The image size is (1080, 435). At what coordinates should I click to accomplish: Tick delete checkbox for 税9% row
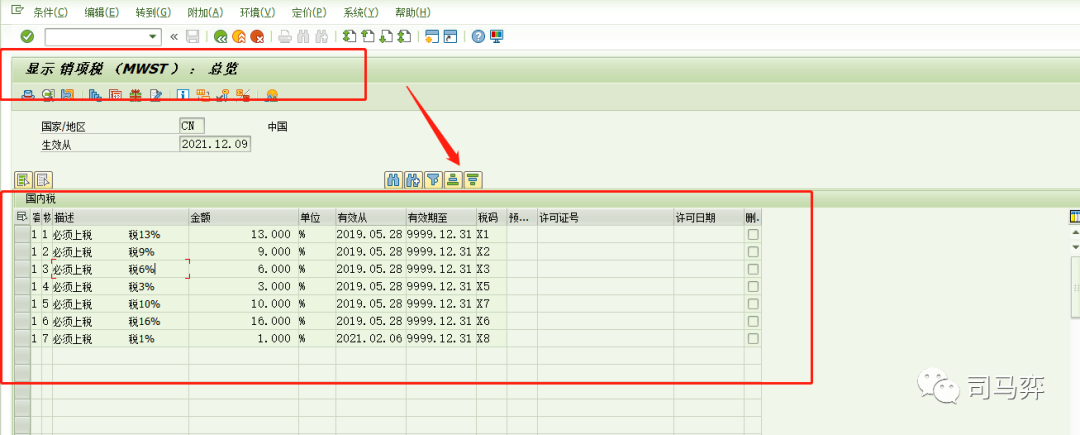click(754, 251)
